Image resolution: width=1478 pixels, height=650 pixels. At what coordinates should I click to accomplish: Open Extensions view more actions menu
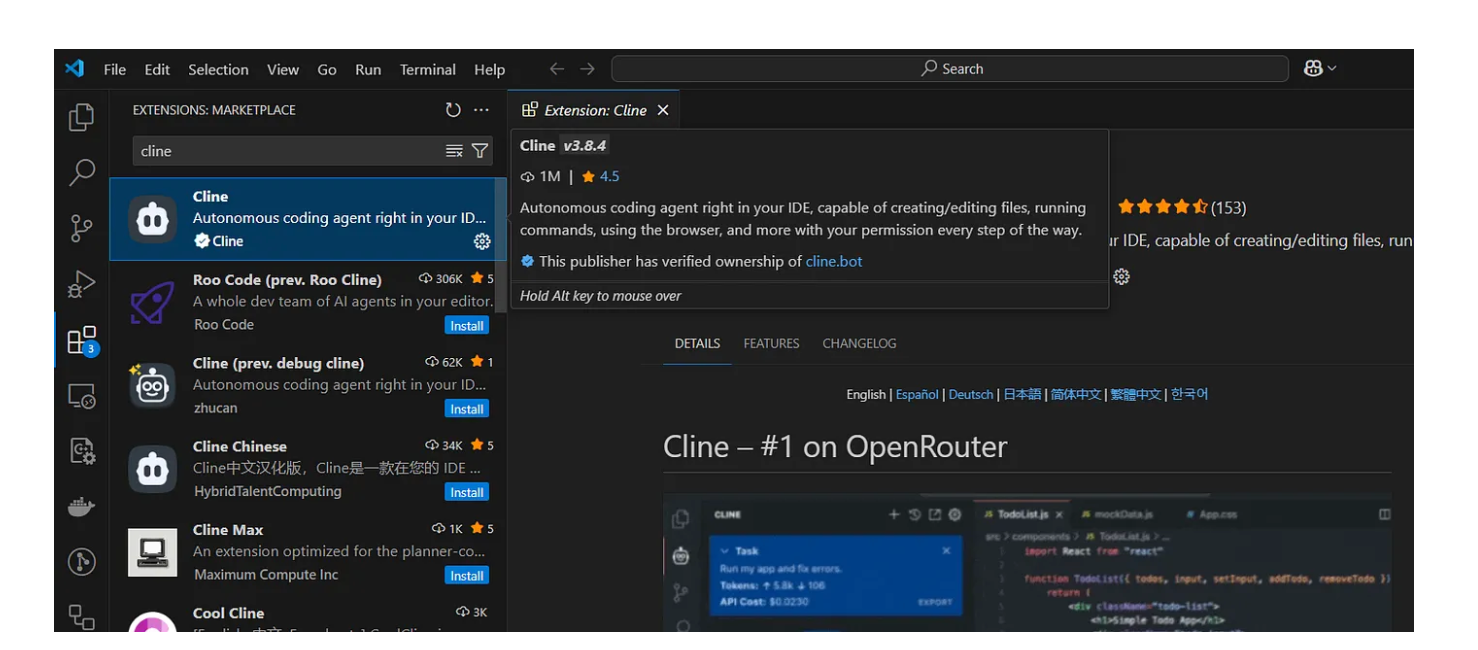(x=481, y=110)
